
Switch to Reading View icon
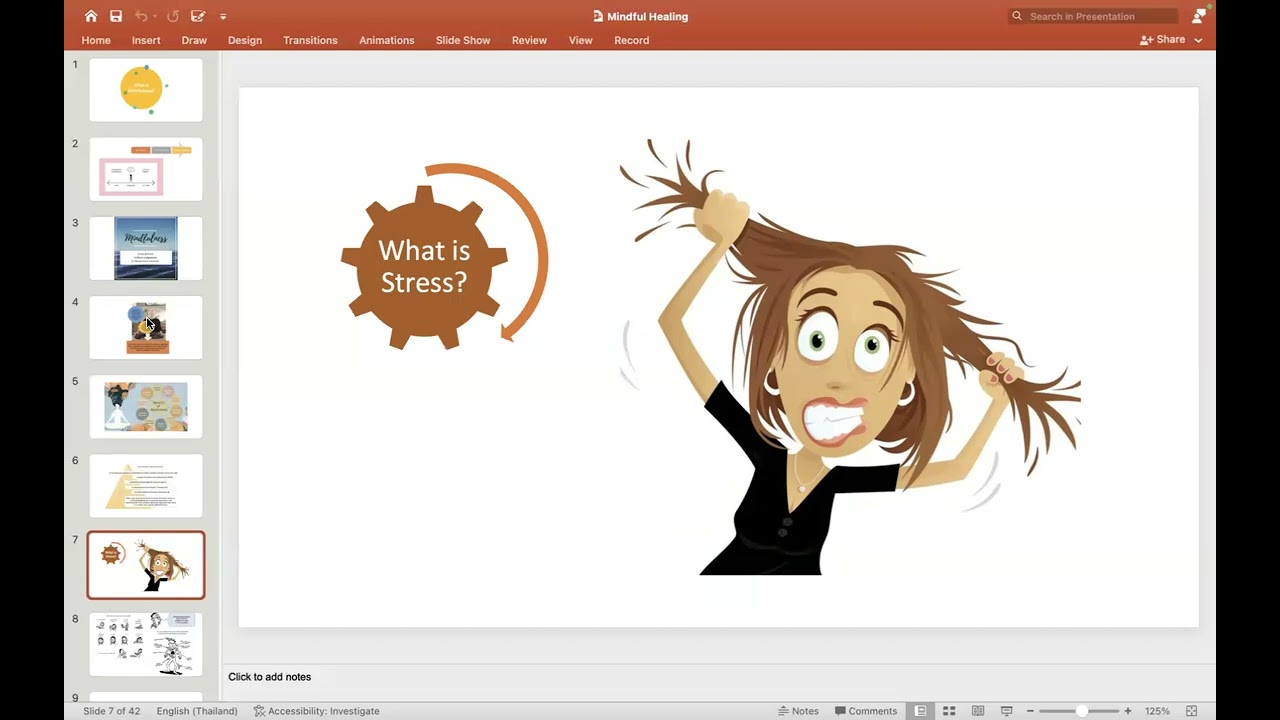(978, 711)
